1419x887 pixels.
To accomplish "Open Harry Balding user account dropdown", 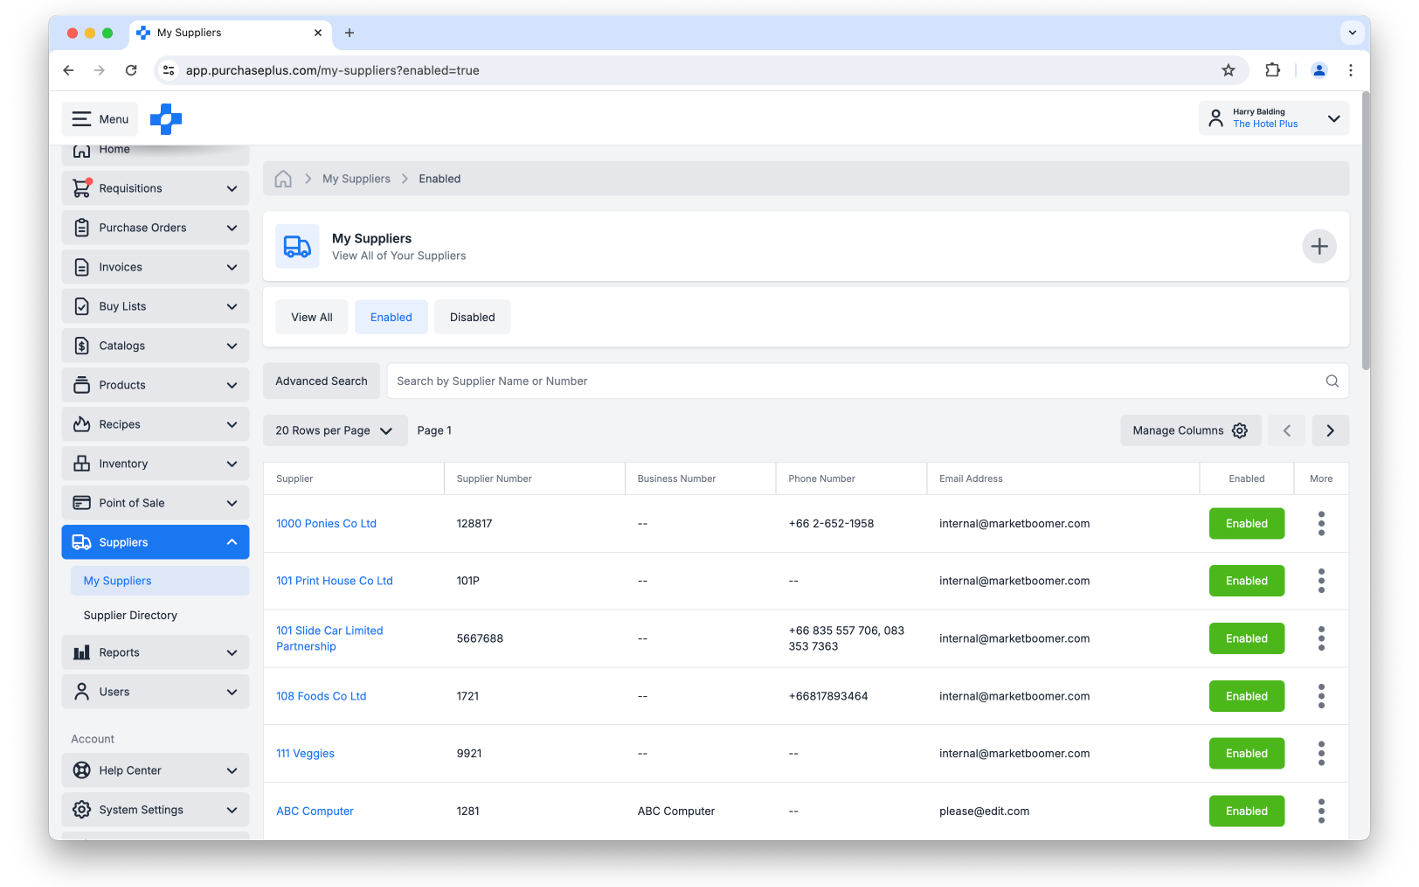I will (x=1273, y=118).
